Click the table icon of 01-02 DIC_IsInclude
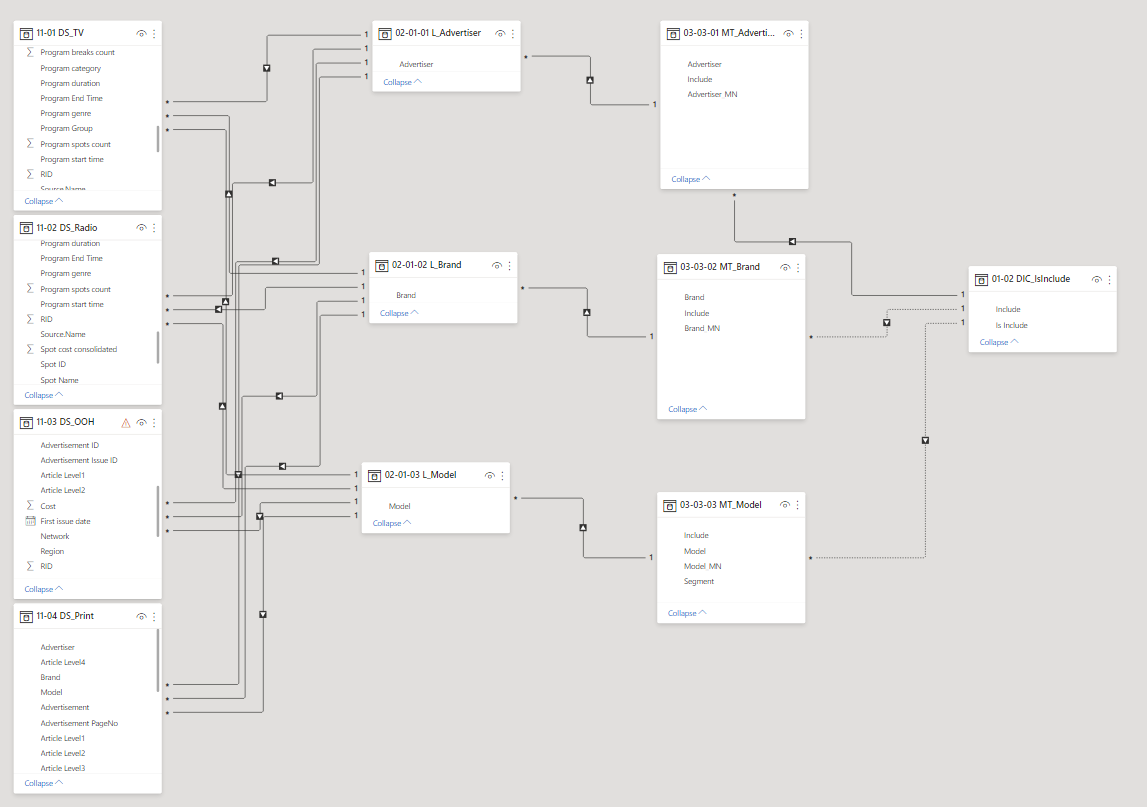Screen dimensions: 1147x807 pyautogui.click(x=982, y=279)
